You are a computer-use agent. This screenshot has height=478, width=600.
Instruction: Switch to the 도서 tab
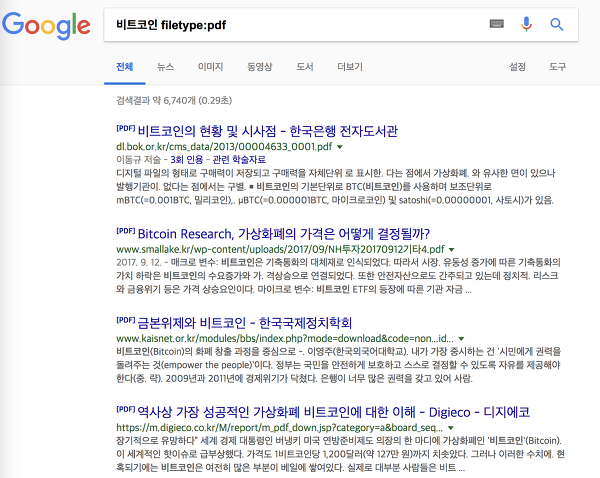[x=305, y=67]
